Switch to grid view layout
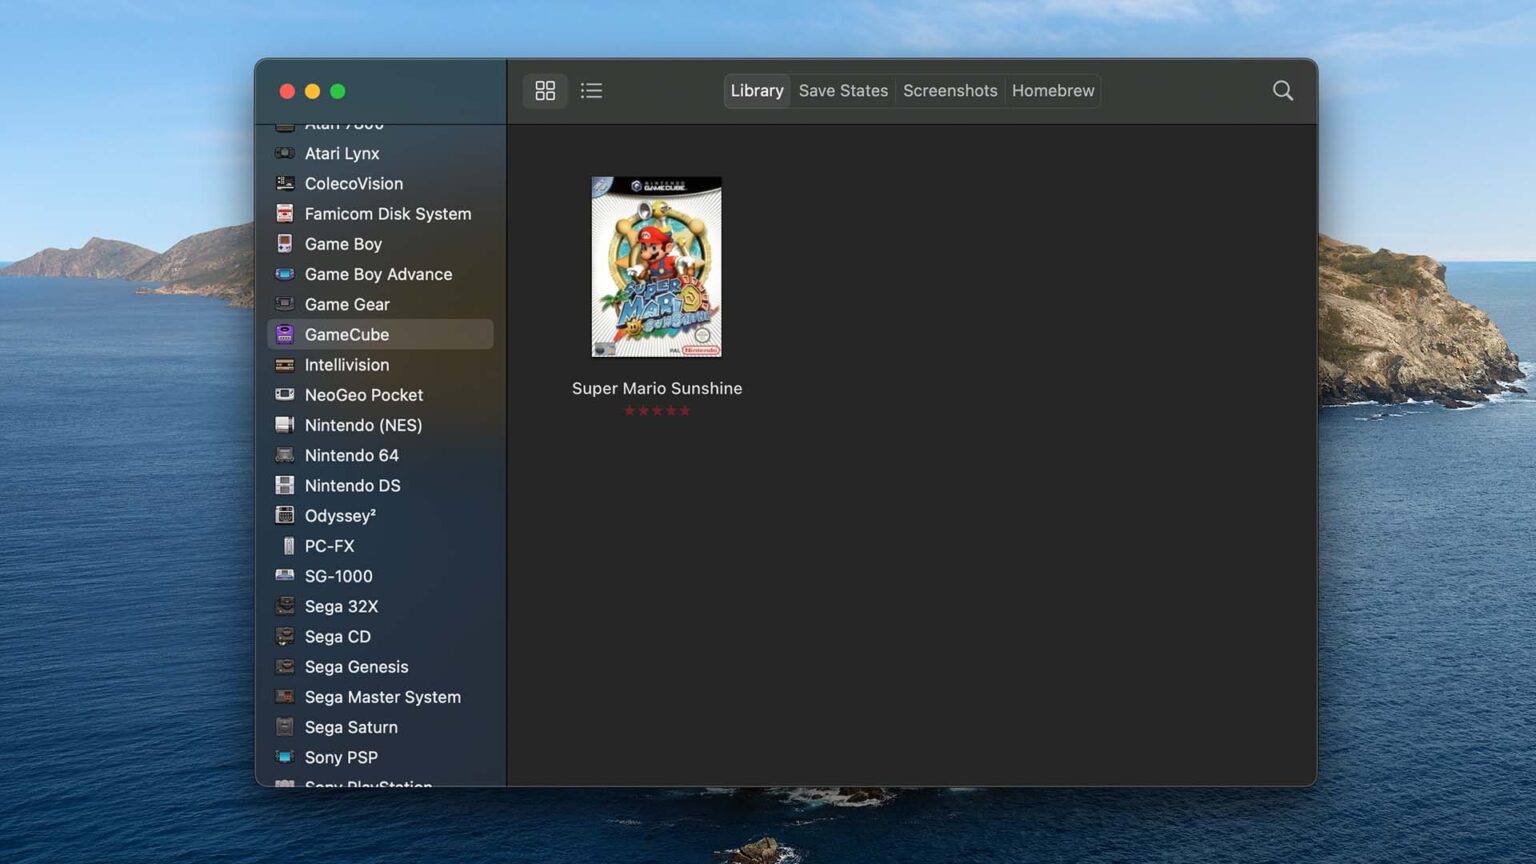 click(x=545, y=91)
